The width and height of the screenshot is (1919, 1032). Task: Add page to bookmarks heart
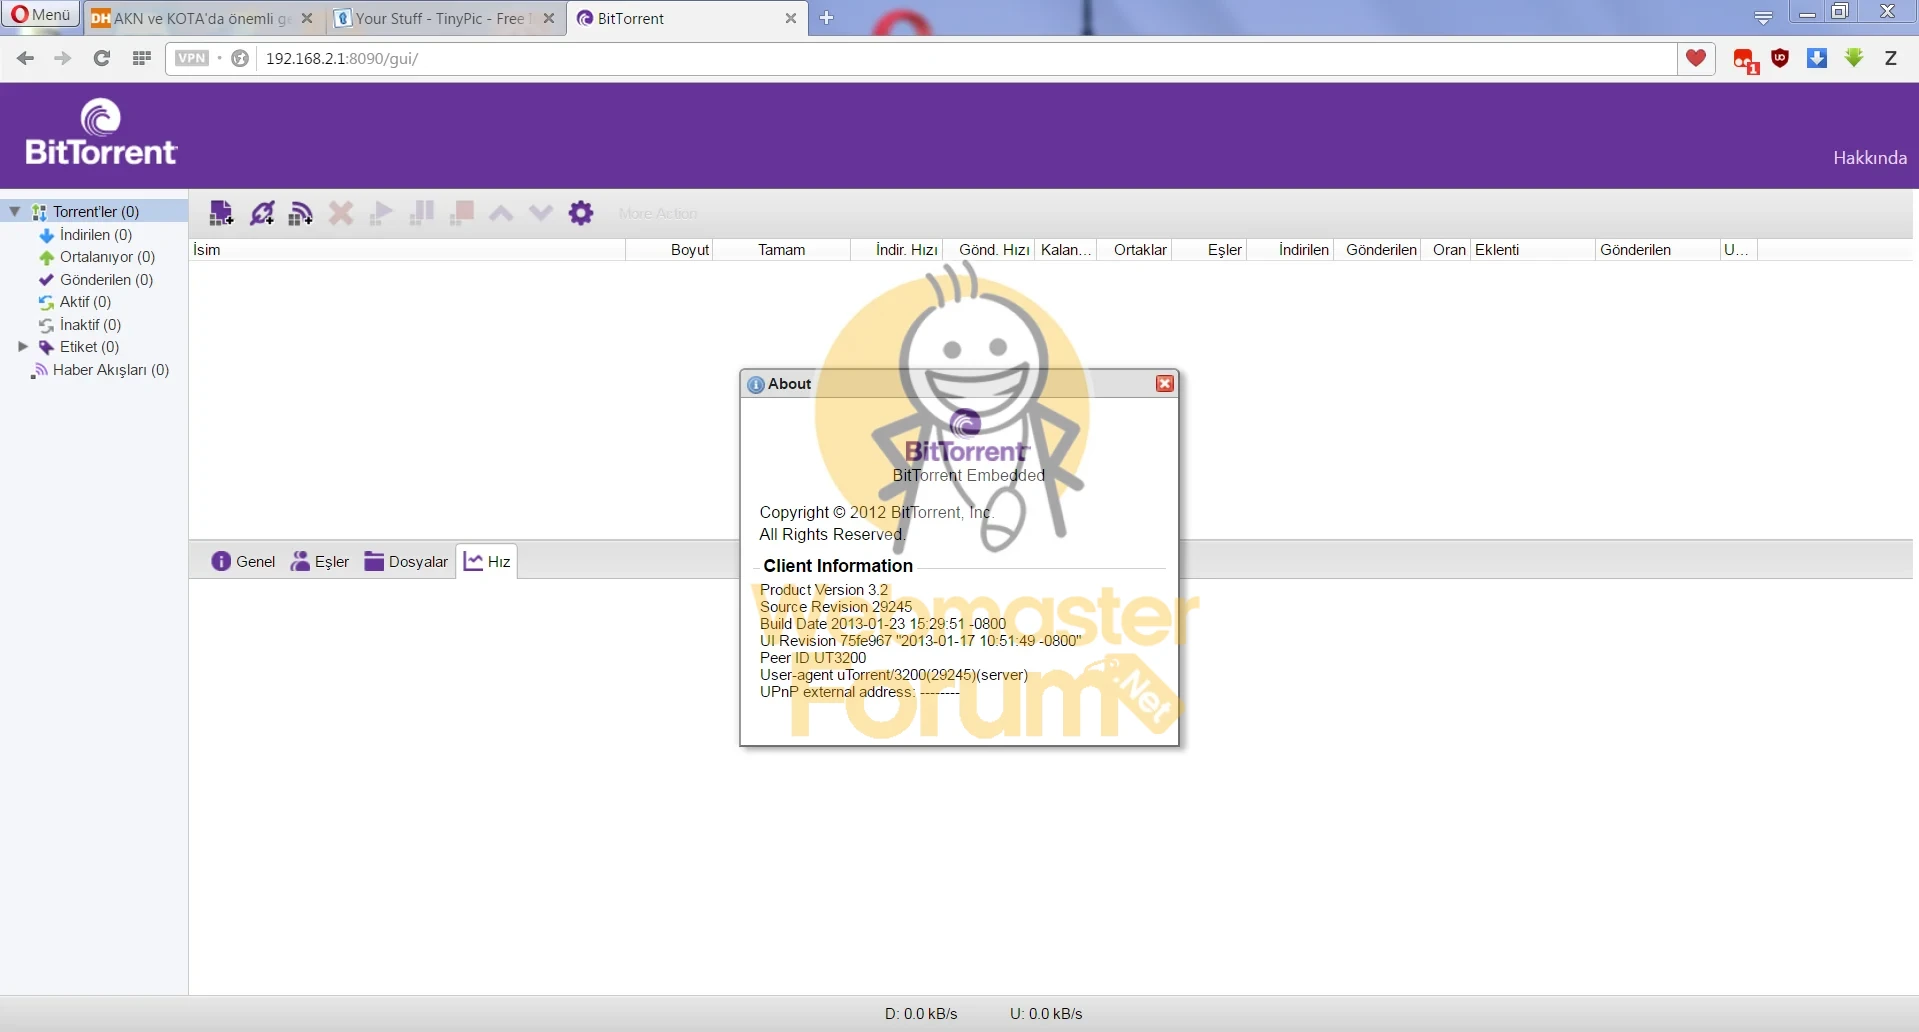1695,58
